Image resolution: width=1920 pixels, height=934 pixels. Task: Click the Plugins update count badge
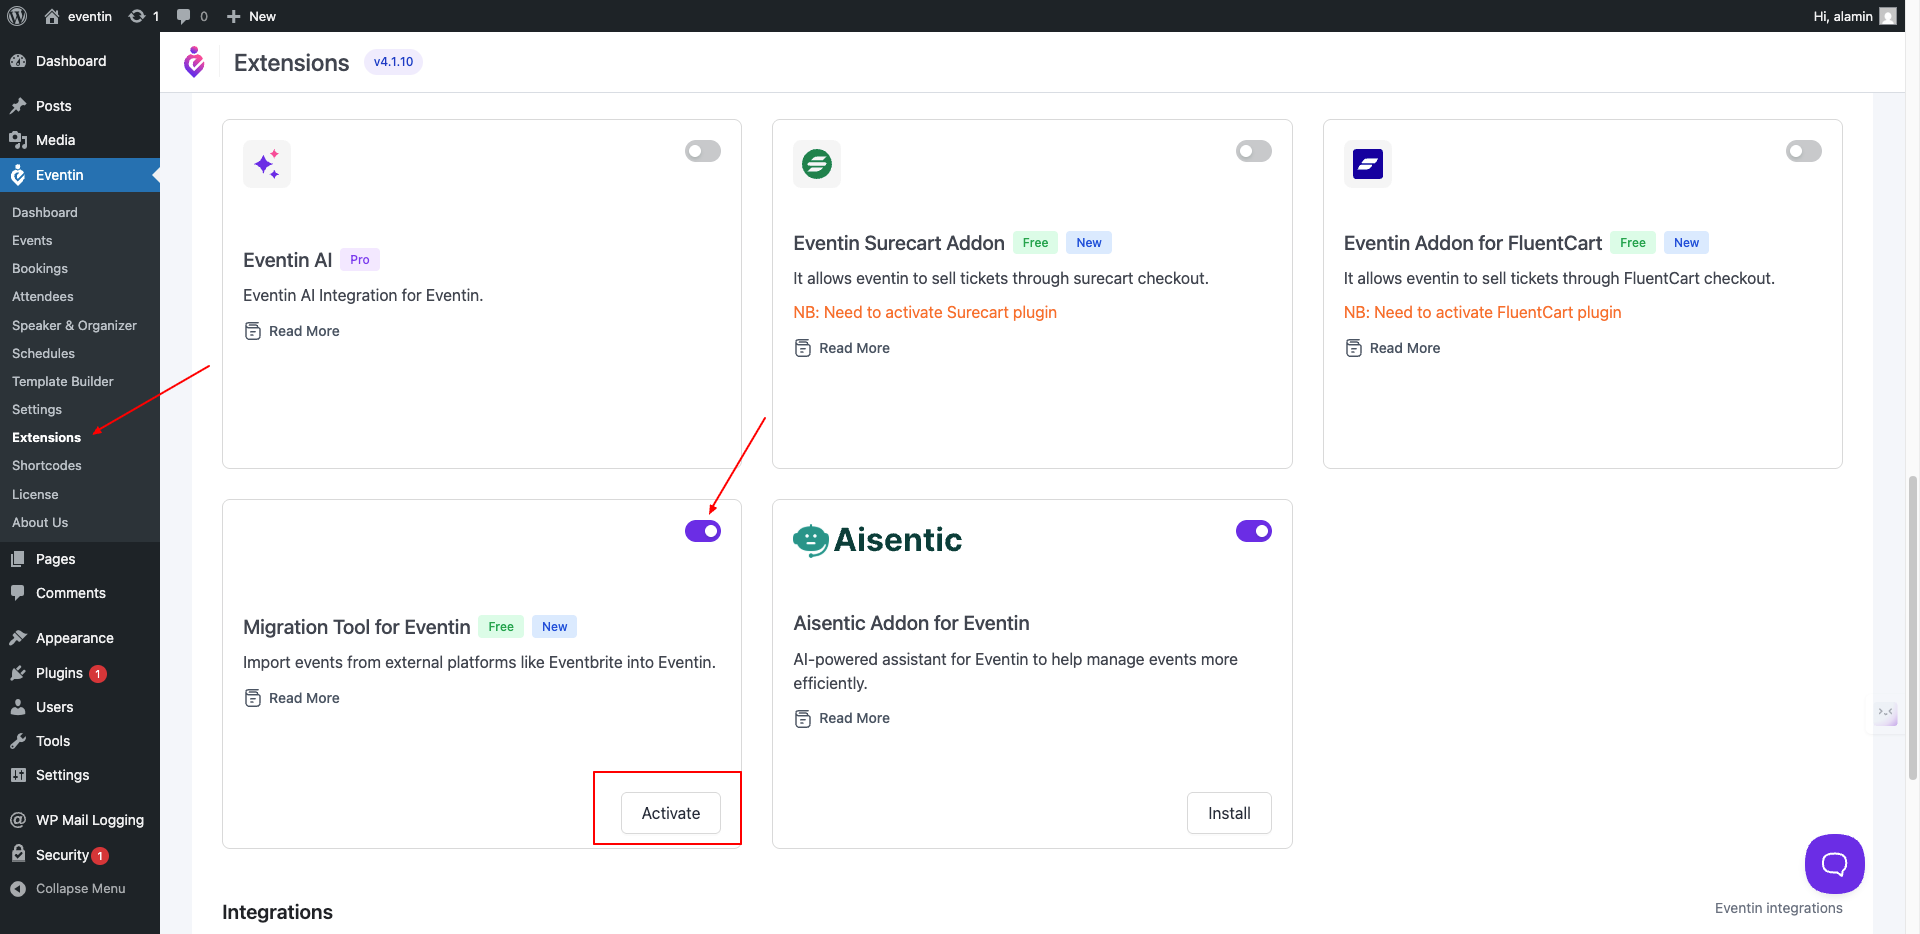(x=98, y=674)
